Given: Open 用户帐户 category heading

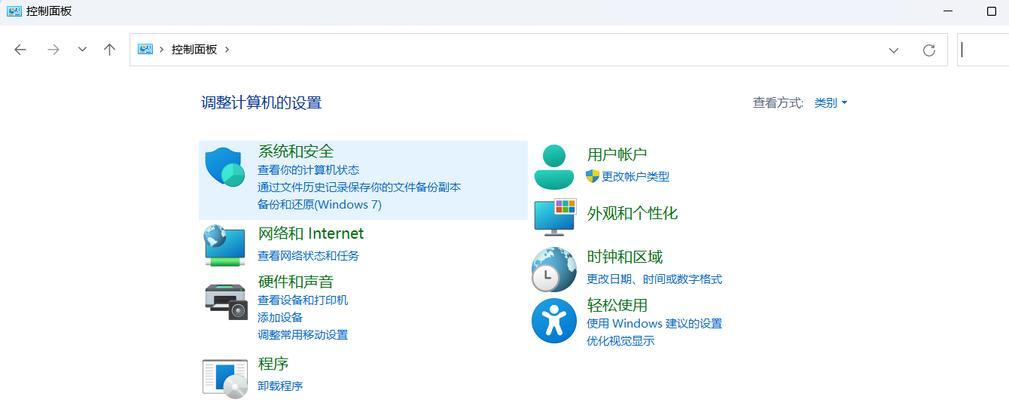Looking at the screenshot, I should [617, 154].
